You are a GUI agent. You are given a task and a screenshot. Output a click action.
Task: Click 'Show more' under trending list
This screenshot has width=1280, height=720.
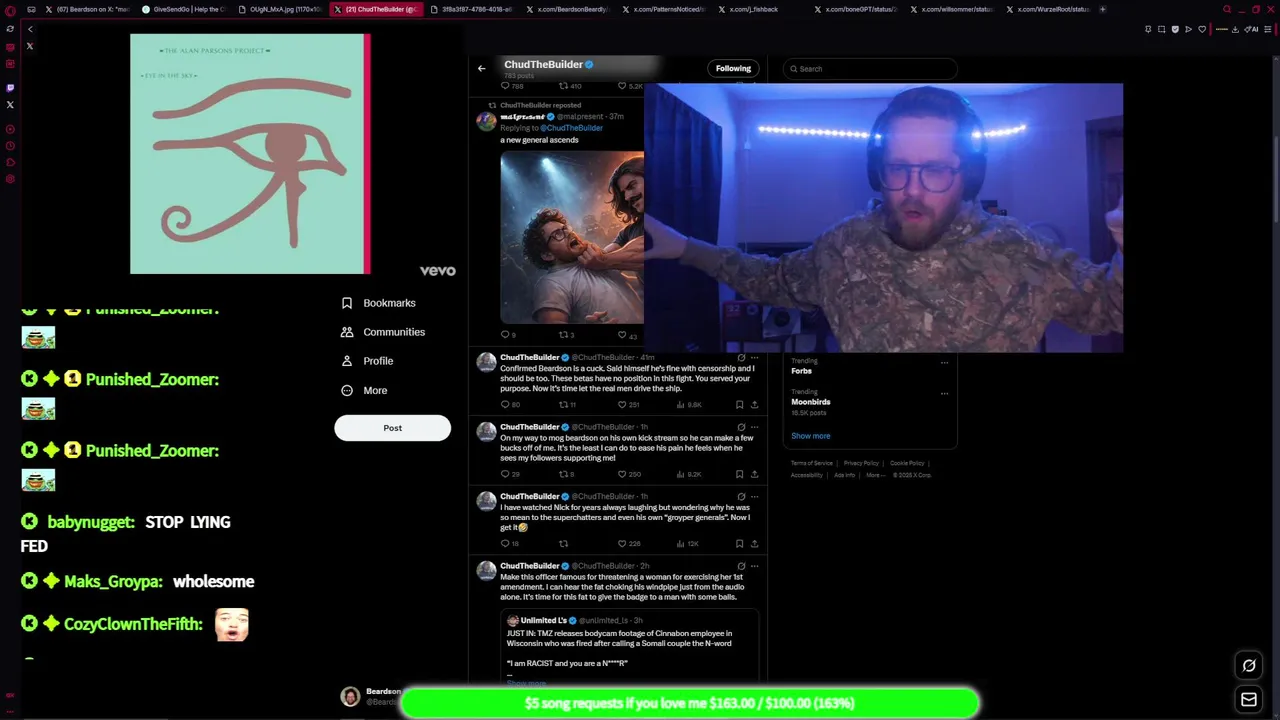click(x=810, y=436)
